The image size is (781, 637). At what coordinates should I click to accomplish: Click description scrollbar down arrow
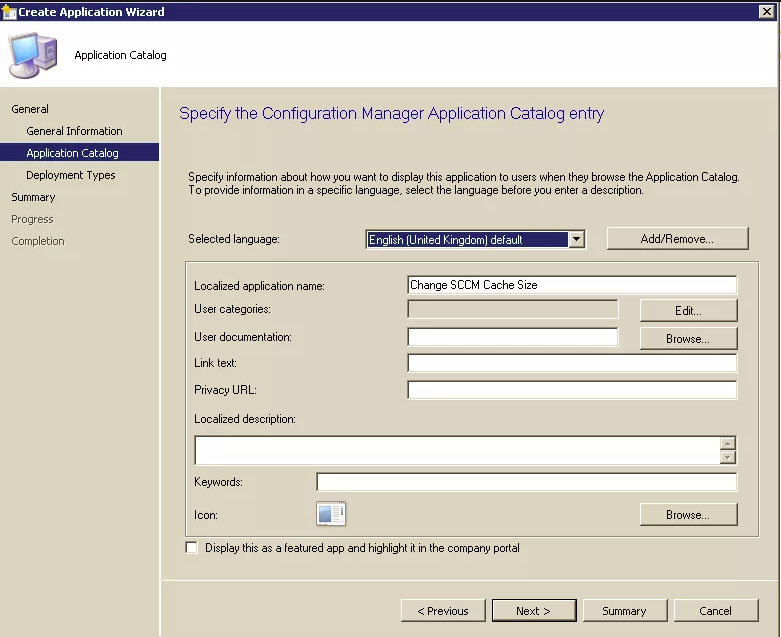point(728,457)
